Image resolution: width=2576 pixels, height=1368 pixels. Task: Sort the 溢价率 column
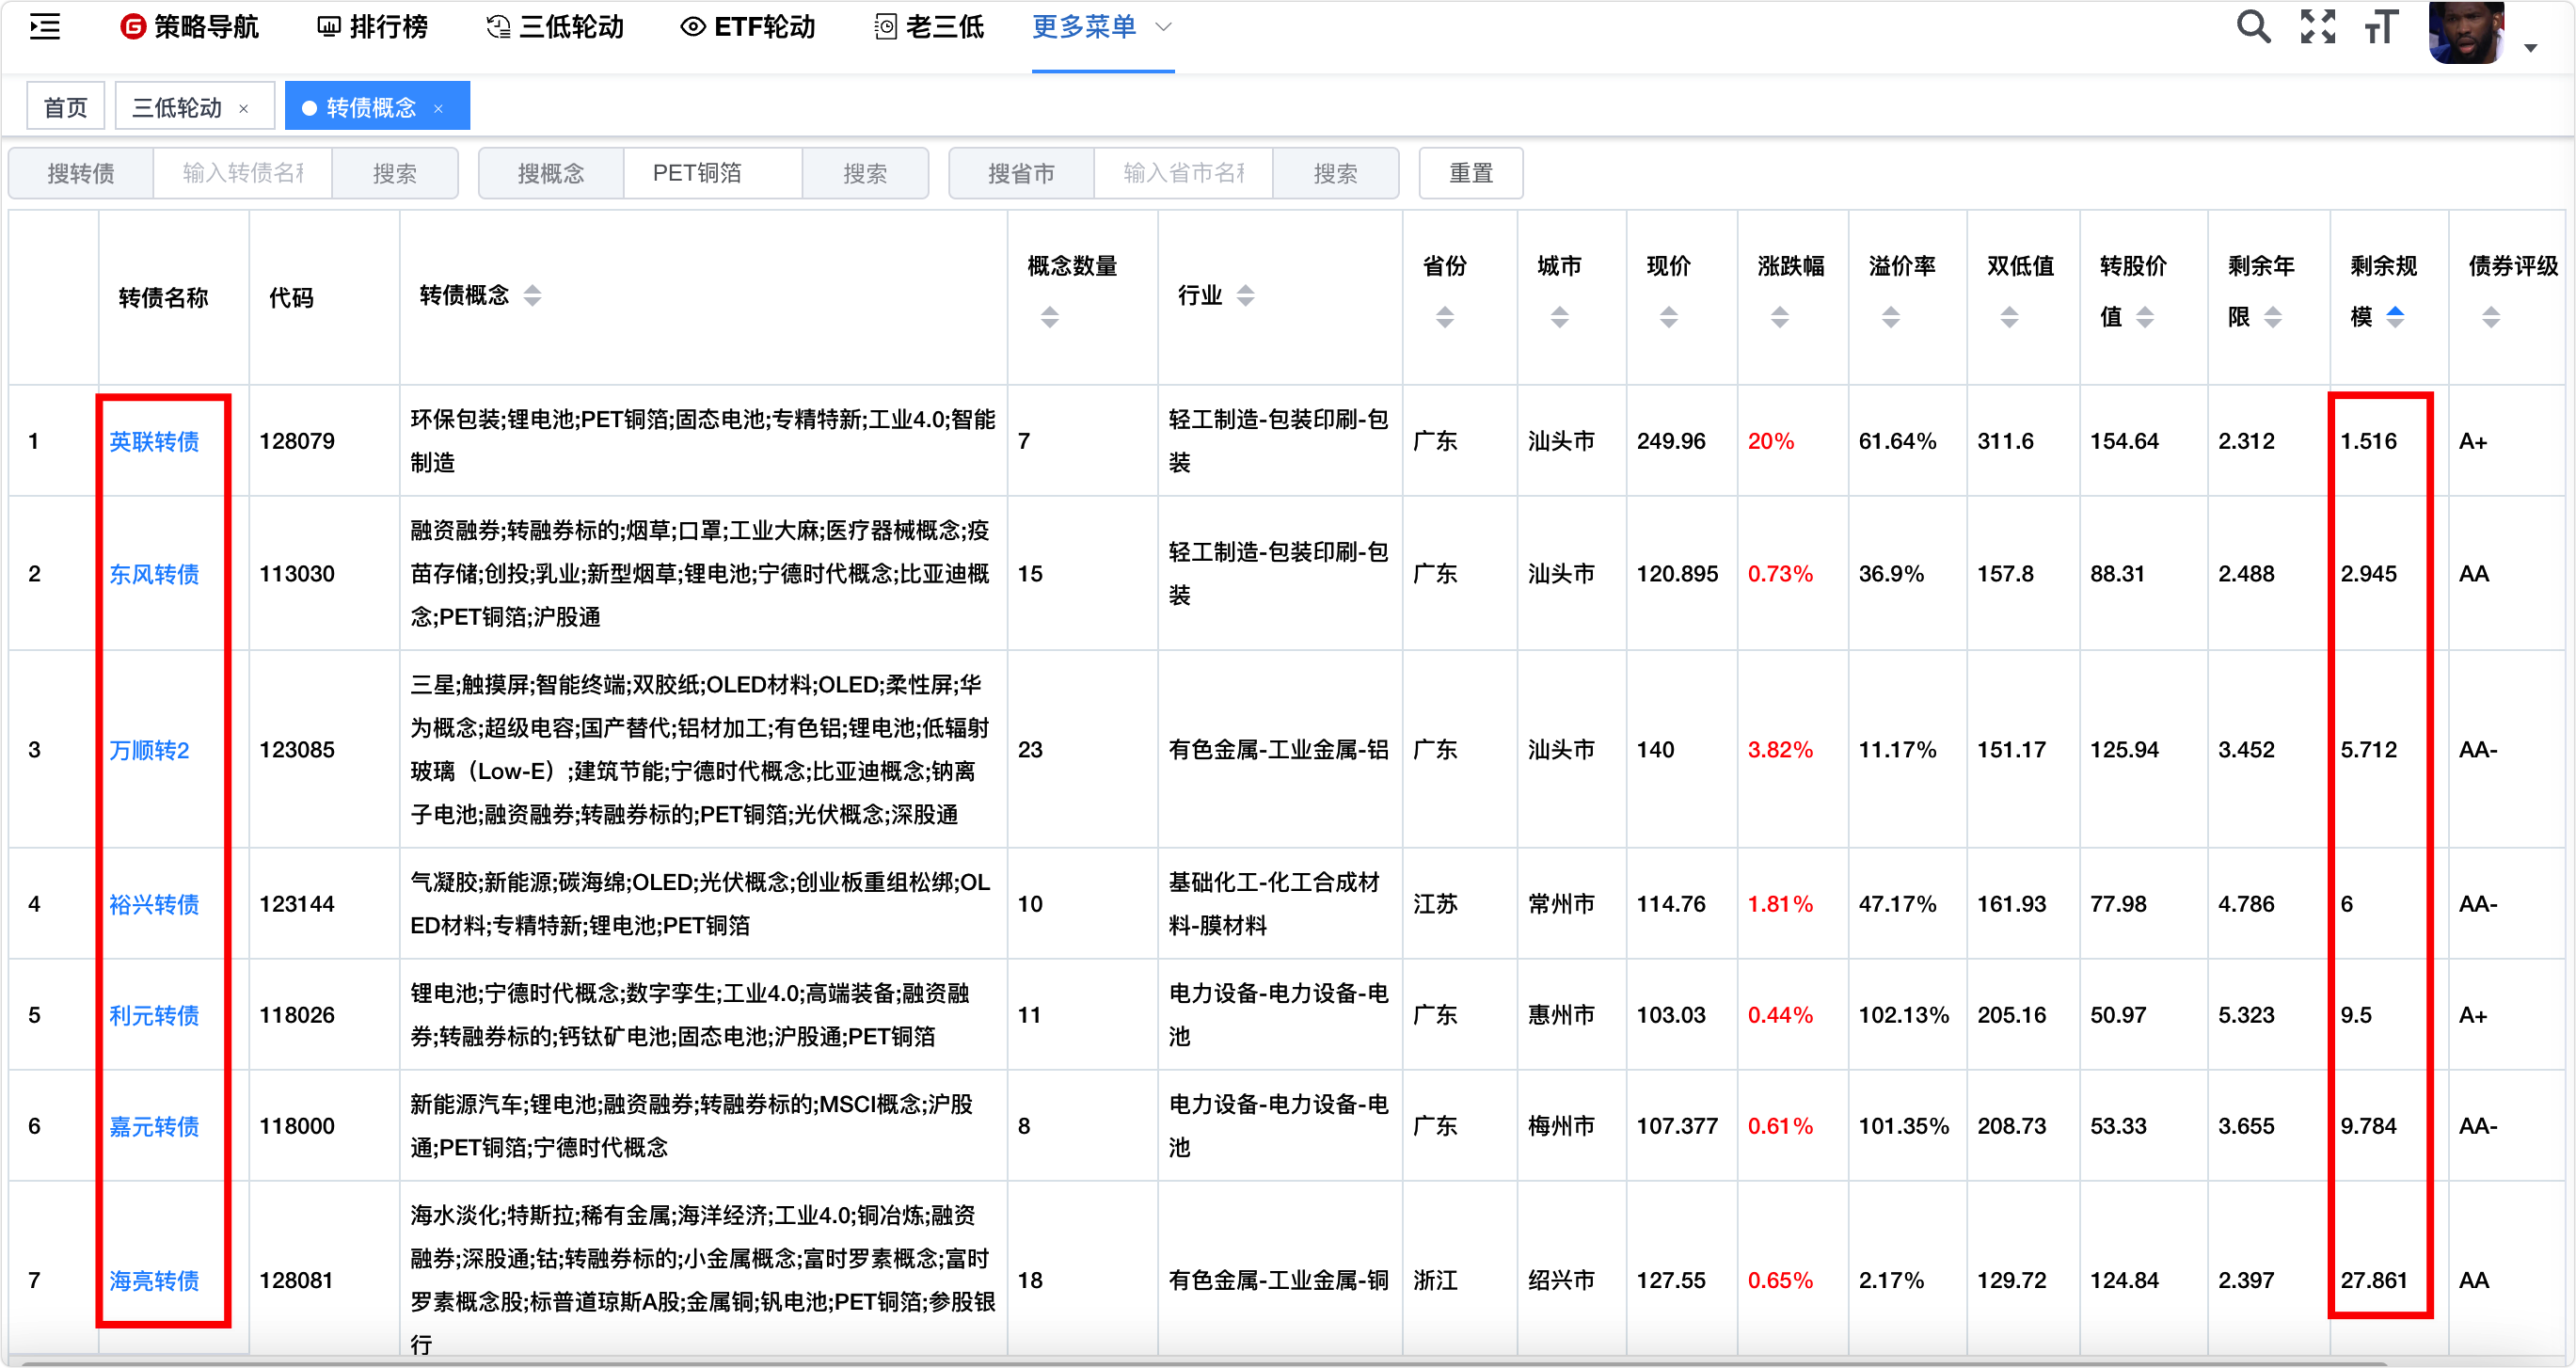(x=1890, y=317)
